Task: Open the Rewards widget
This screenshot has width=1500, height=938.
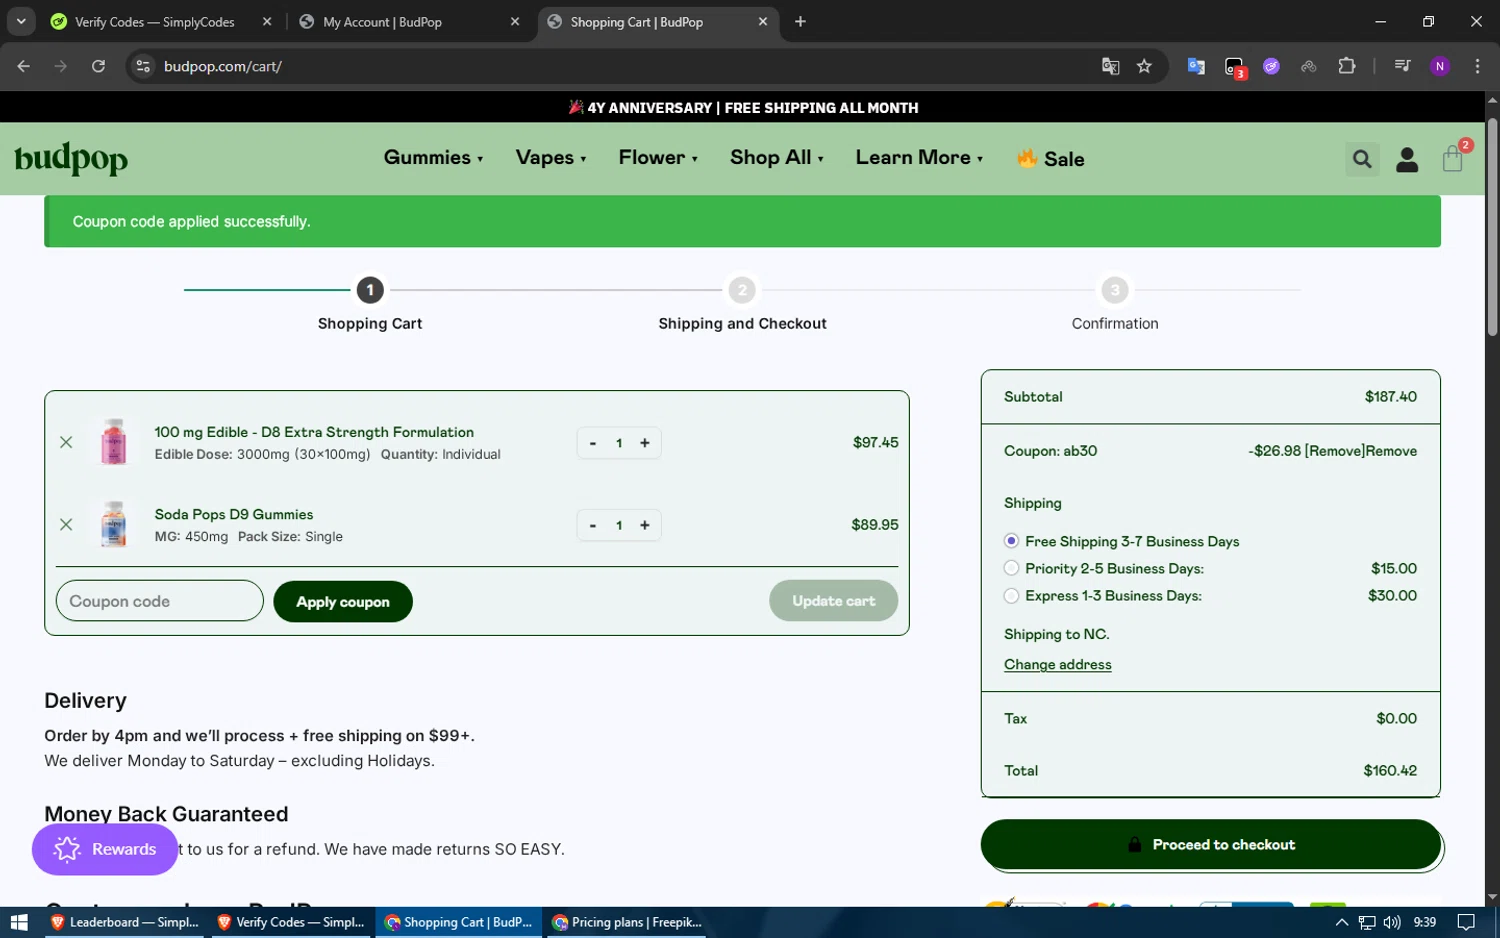Action: click(105, 849)
